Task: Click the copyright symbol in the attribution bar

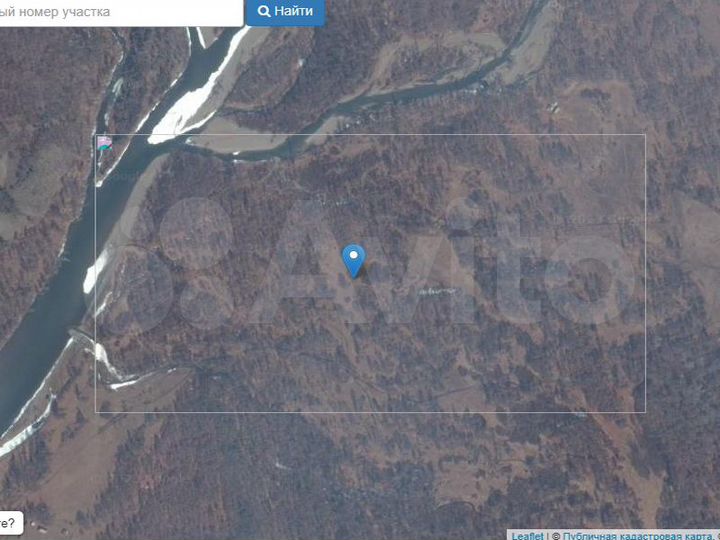Action: [556, 536]
